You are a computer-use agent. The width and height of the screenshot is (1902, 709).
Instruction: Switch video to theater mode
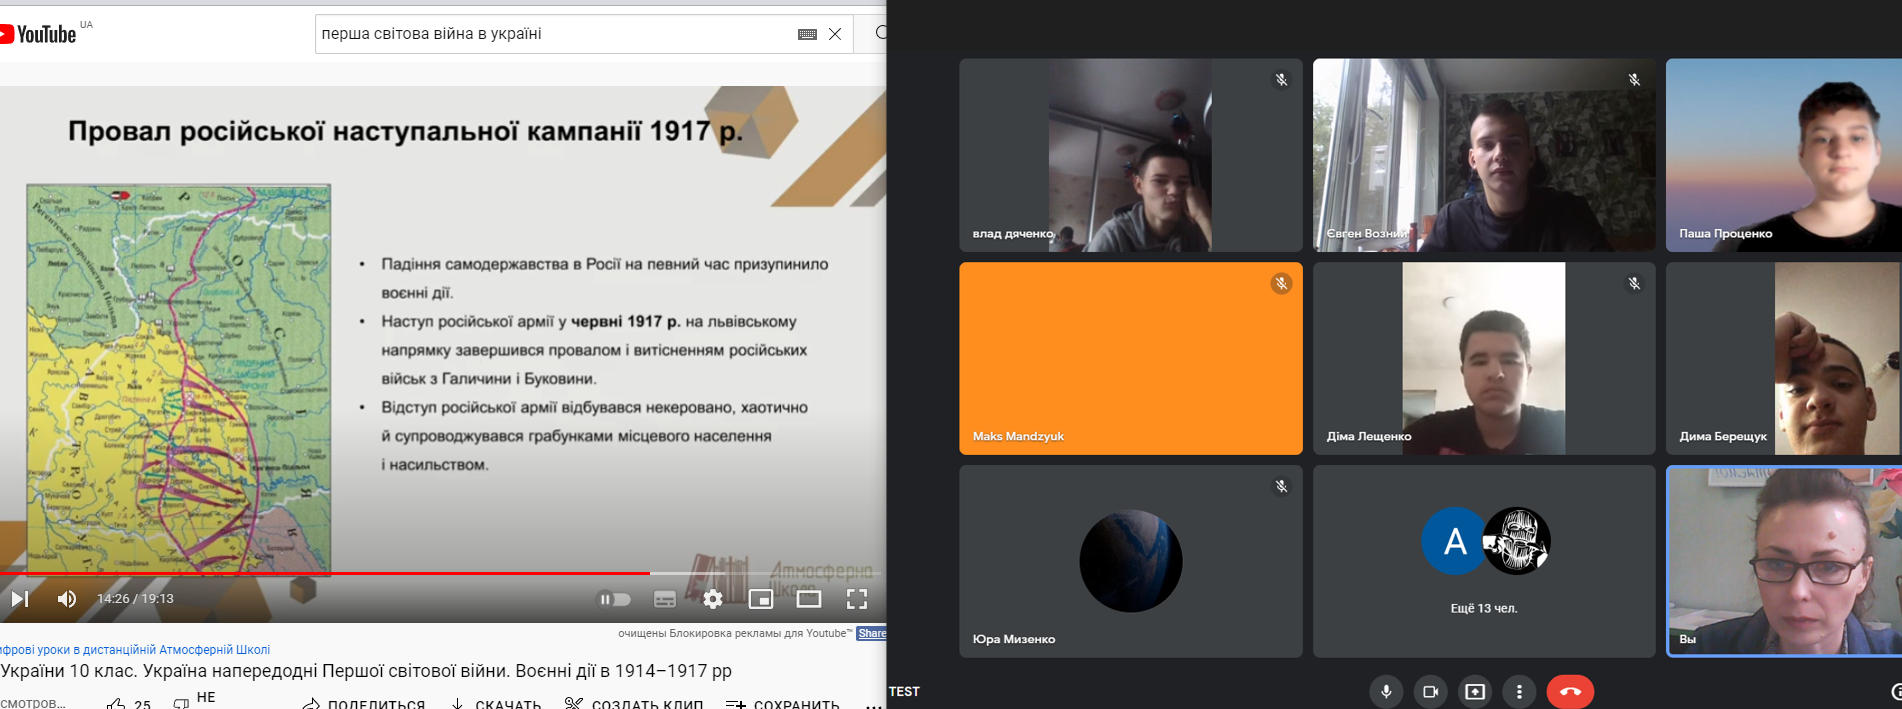pyautogui.click(x=809, y=599)
